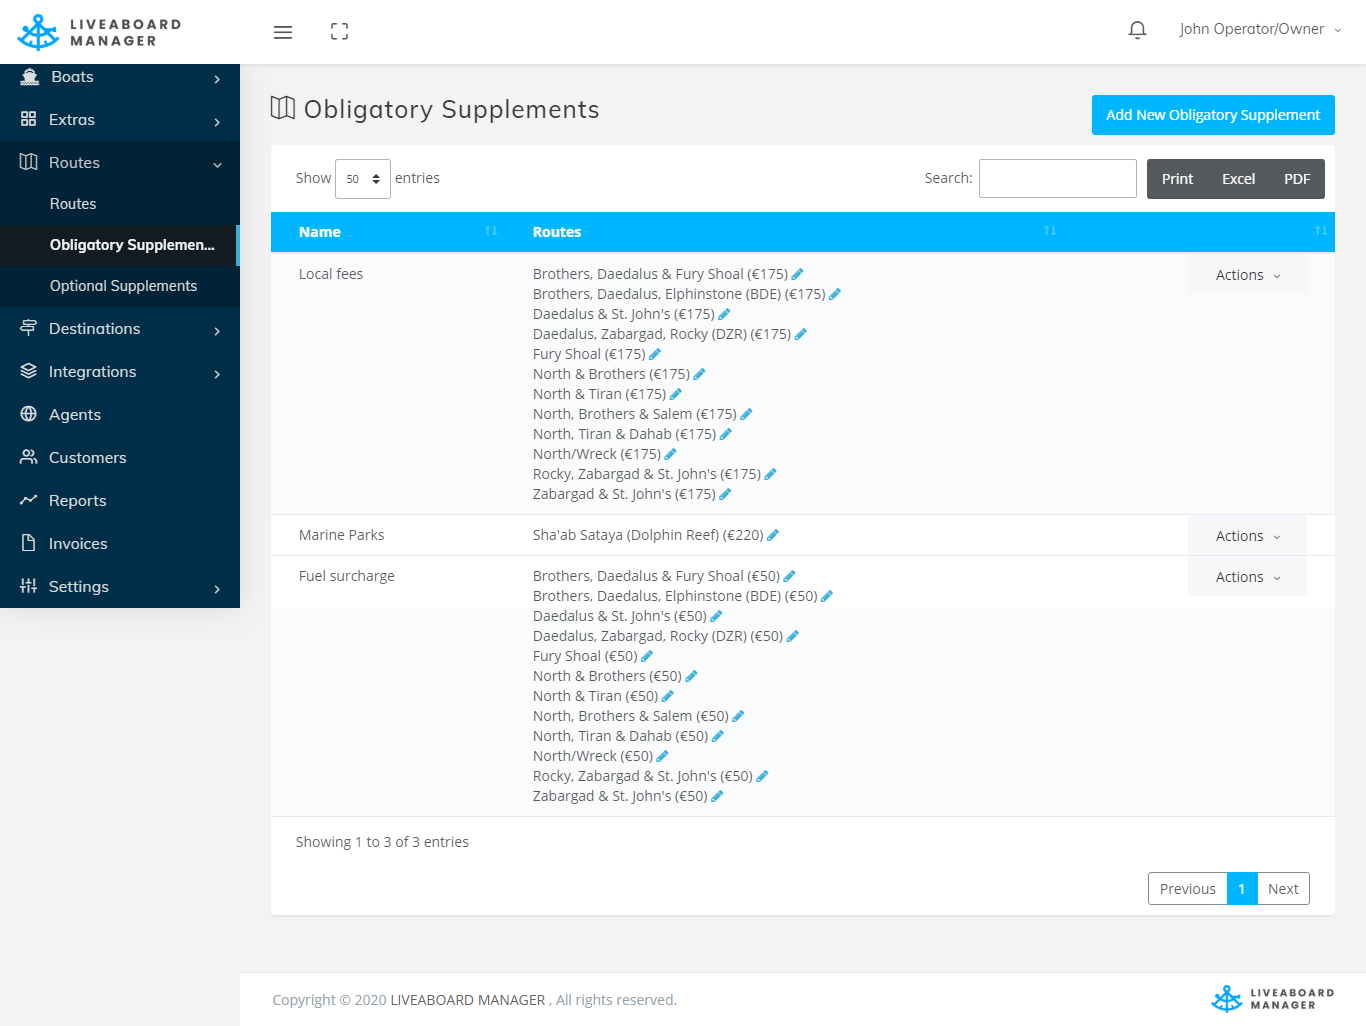Click Add New Obligatory Supplement button
This screenshot has height=1026, width=1366.
pyautogui.click(x=1212, y=115)
